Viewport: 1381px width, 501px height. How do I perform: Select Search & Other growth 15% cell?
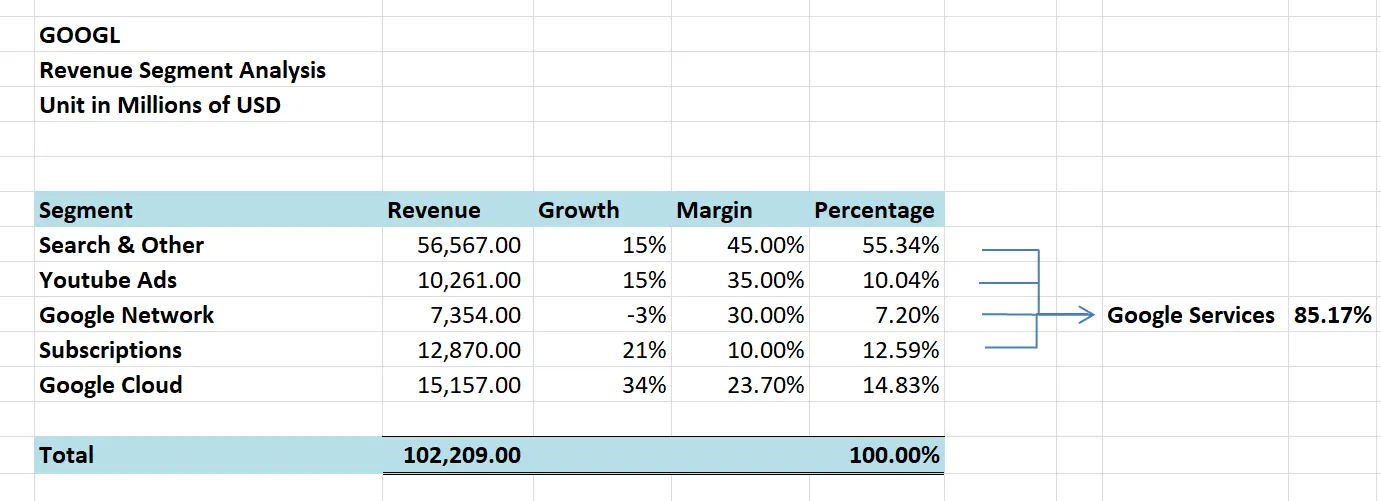(x=602, y=245)
